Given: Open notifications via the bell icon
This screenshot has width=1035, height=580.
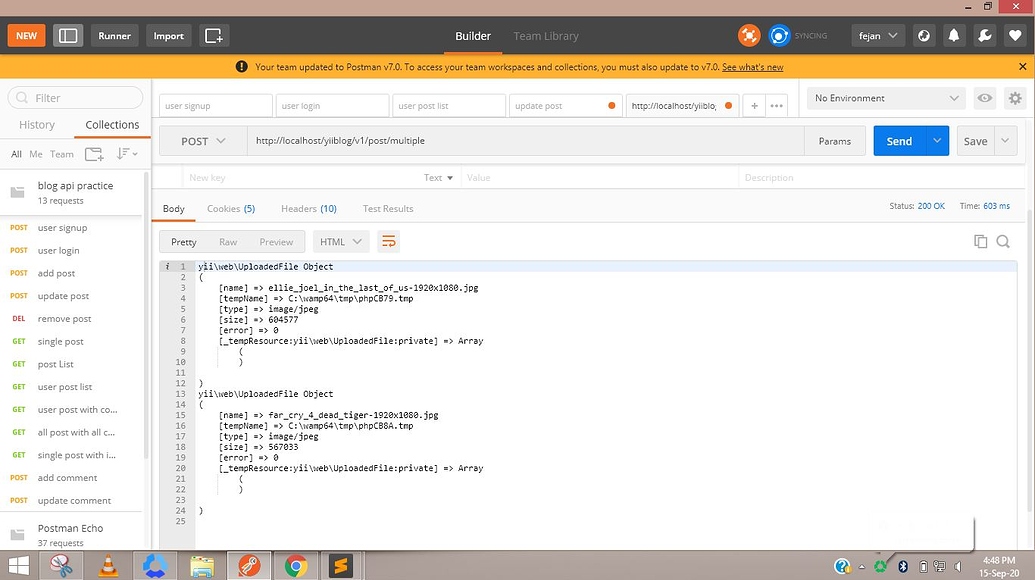Looking at the screenshot, I should point(953,34).
